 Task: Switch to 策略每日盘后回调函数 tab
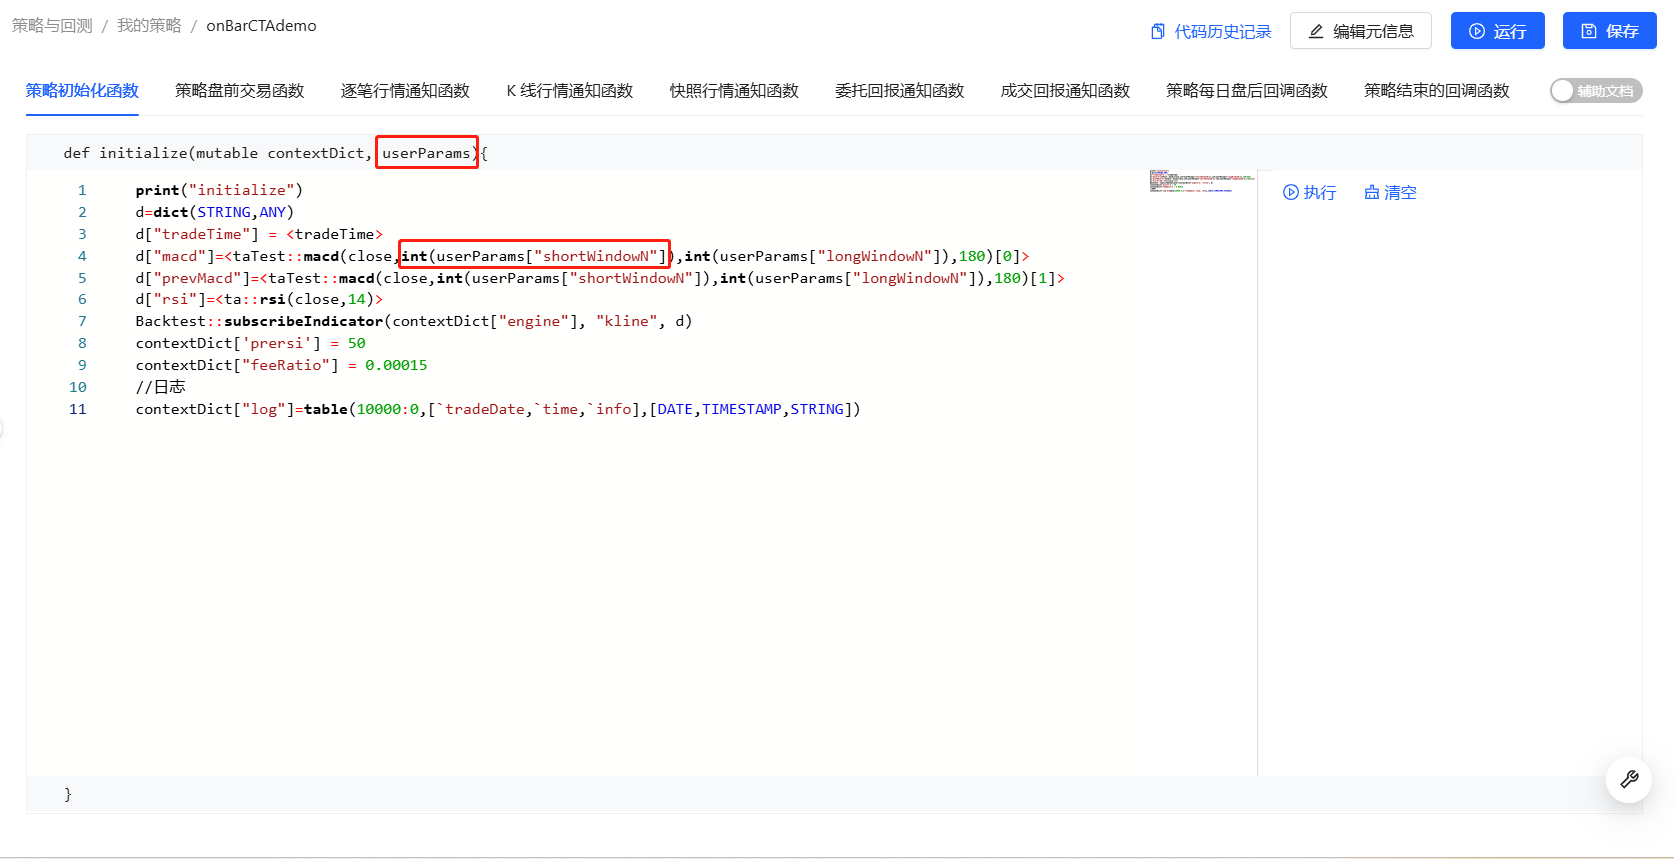1247,91
